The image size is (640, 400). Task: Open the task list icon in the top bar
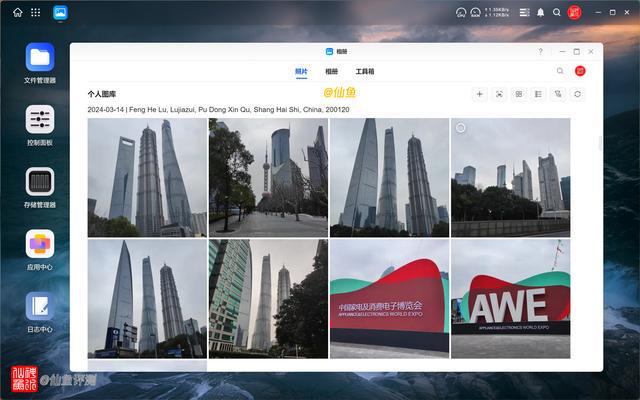(x=524, y=13)
